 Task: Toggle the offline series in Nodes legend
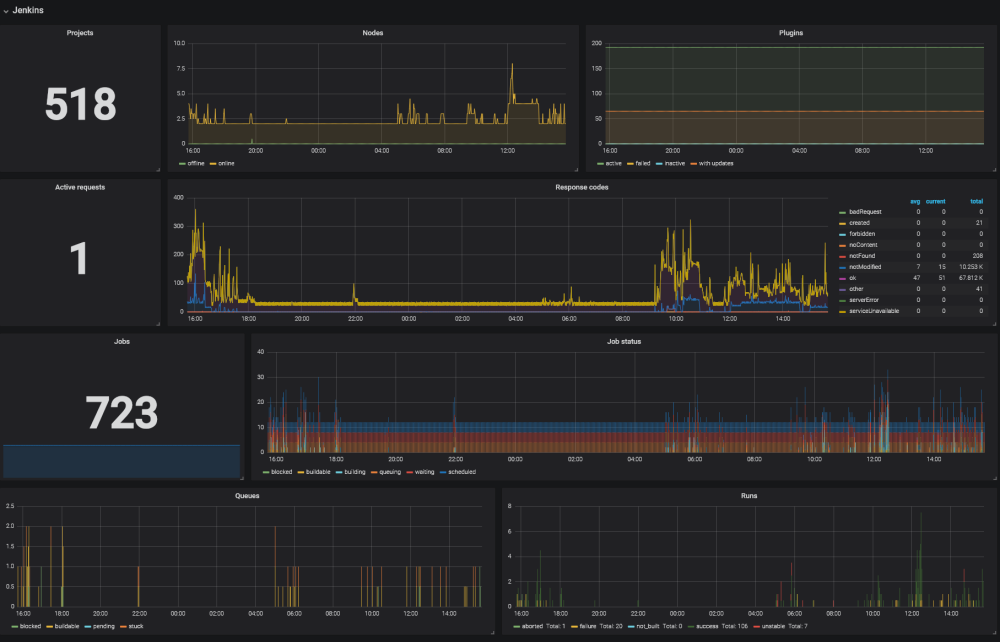[x=194, y=163]
